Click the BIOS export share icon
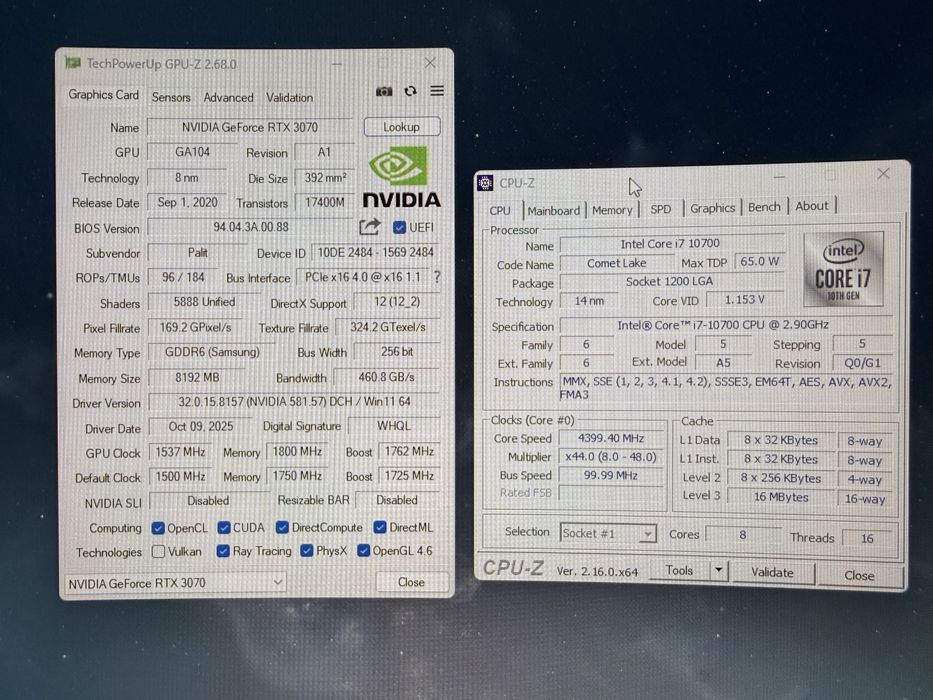Screen dimensions: 933x700 (370, 227)
